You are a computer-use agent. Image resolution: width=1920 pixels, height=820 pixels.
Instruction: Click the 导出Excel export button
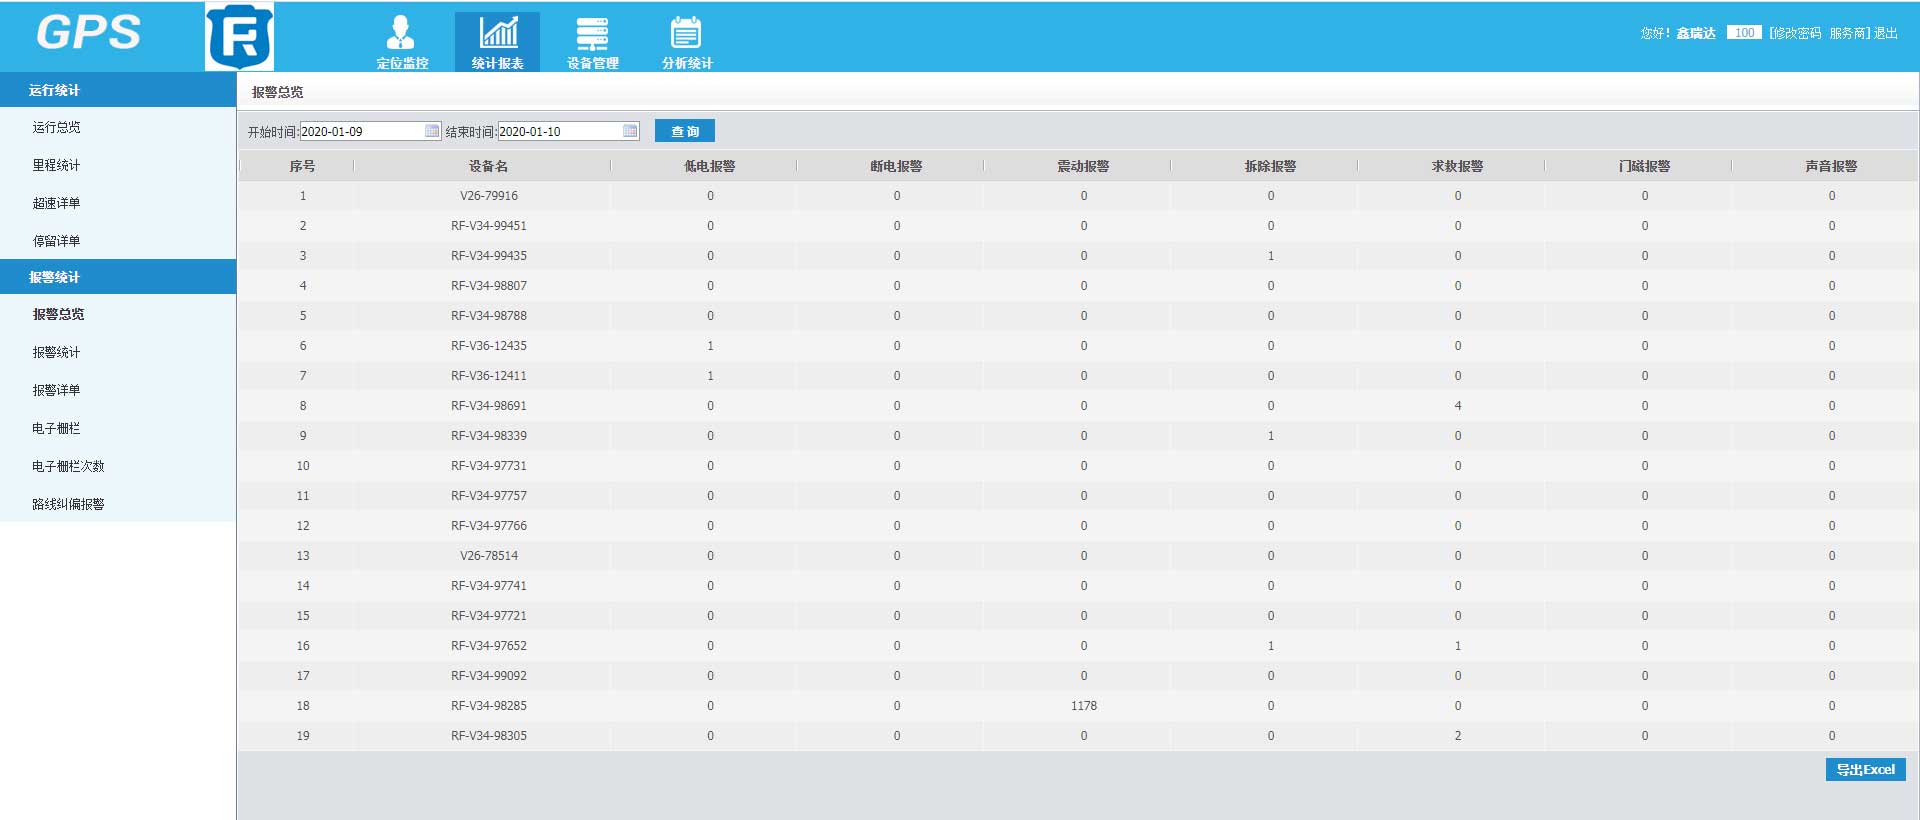click(x=1865, y=770)
